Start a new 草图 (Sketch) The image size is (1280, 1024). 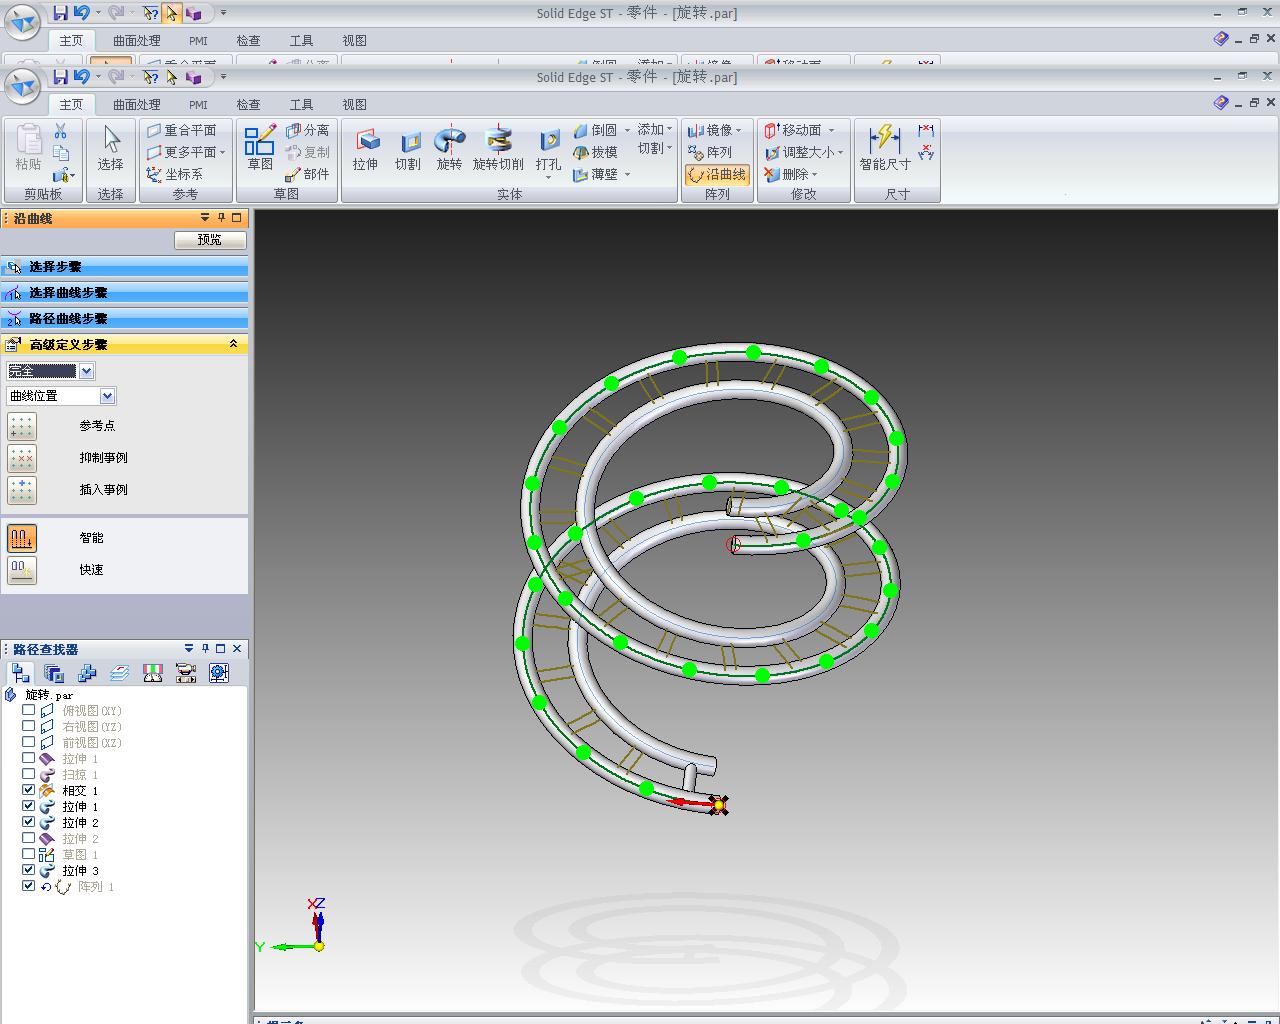tap(260, 149)
